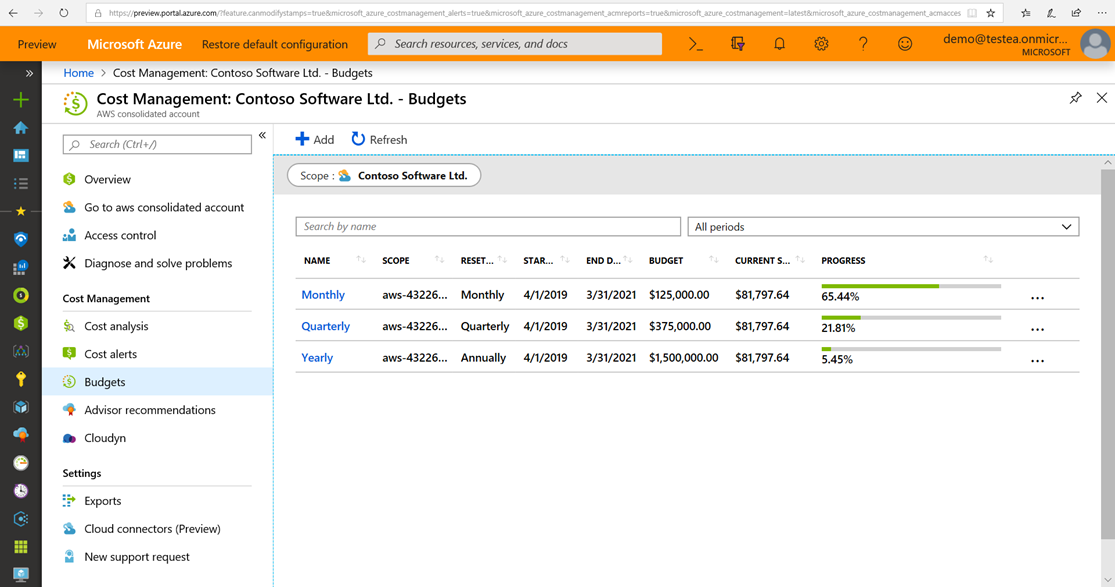Open the Monthly budget link

(323, 295)
